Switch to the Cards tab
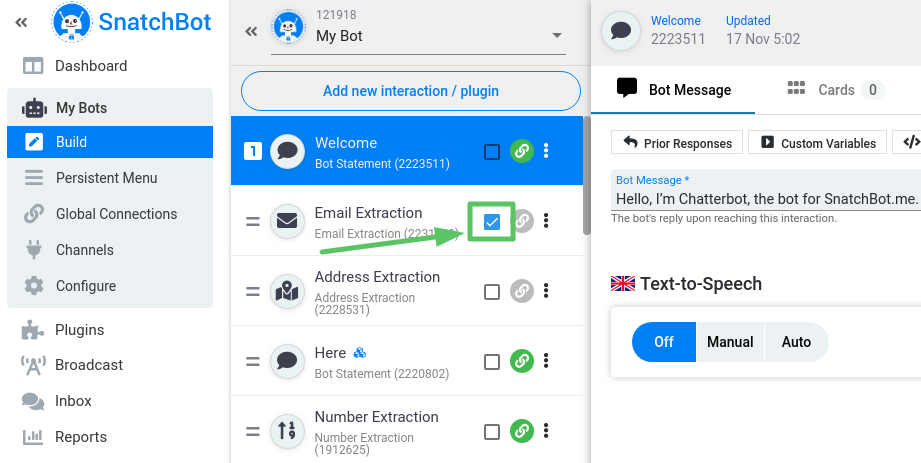The image size is (921, 463). 835,90
